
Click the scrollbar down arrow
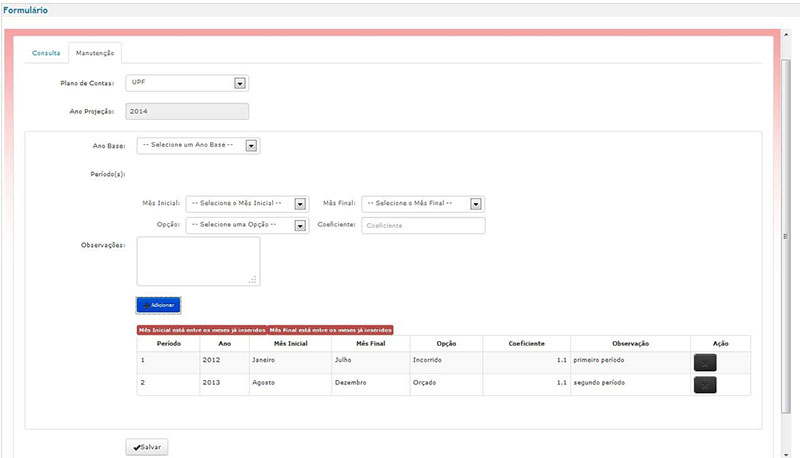point(785,454)
